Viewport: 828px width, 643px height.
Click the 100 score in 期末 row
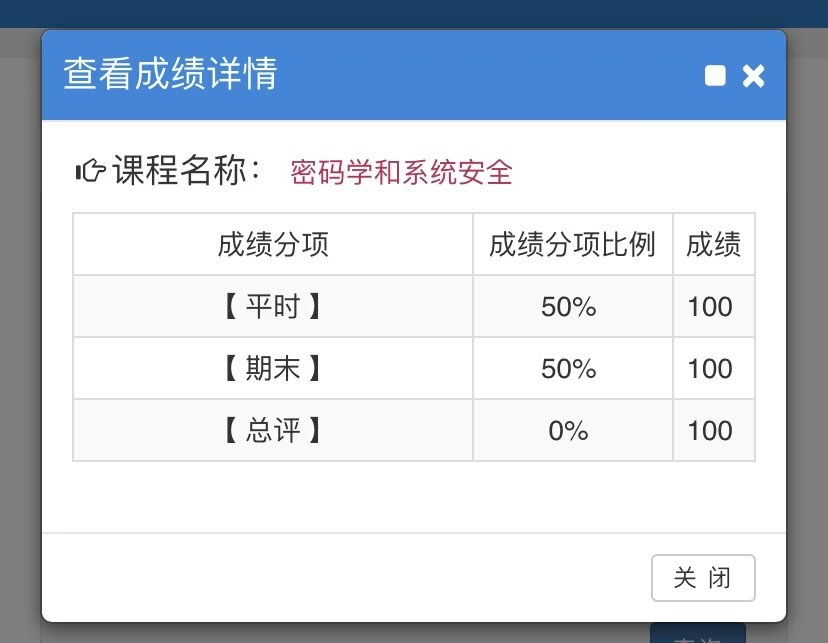(x=710, y=369)
